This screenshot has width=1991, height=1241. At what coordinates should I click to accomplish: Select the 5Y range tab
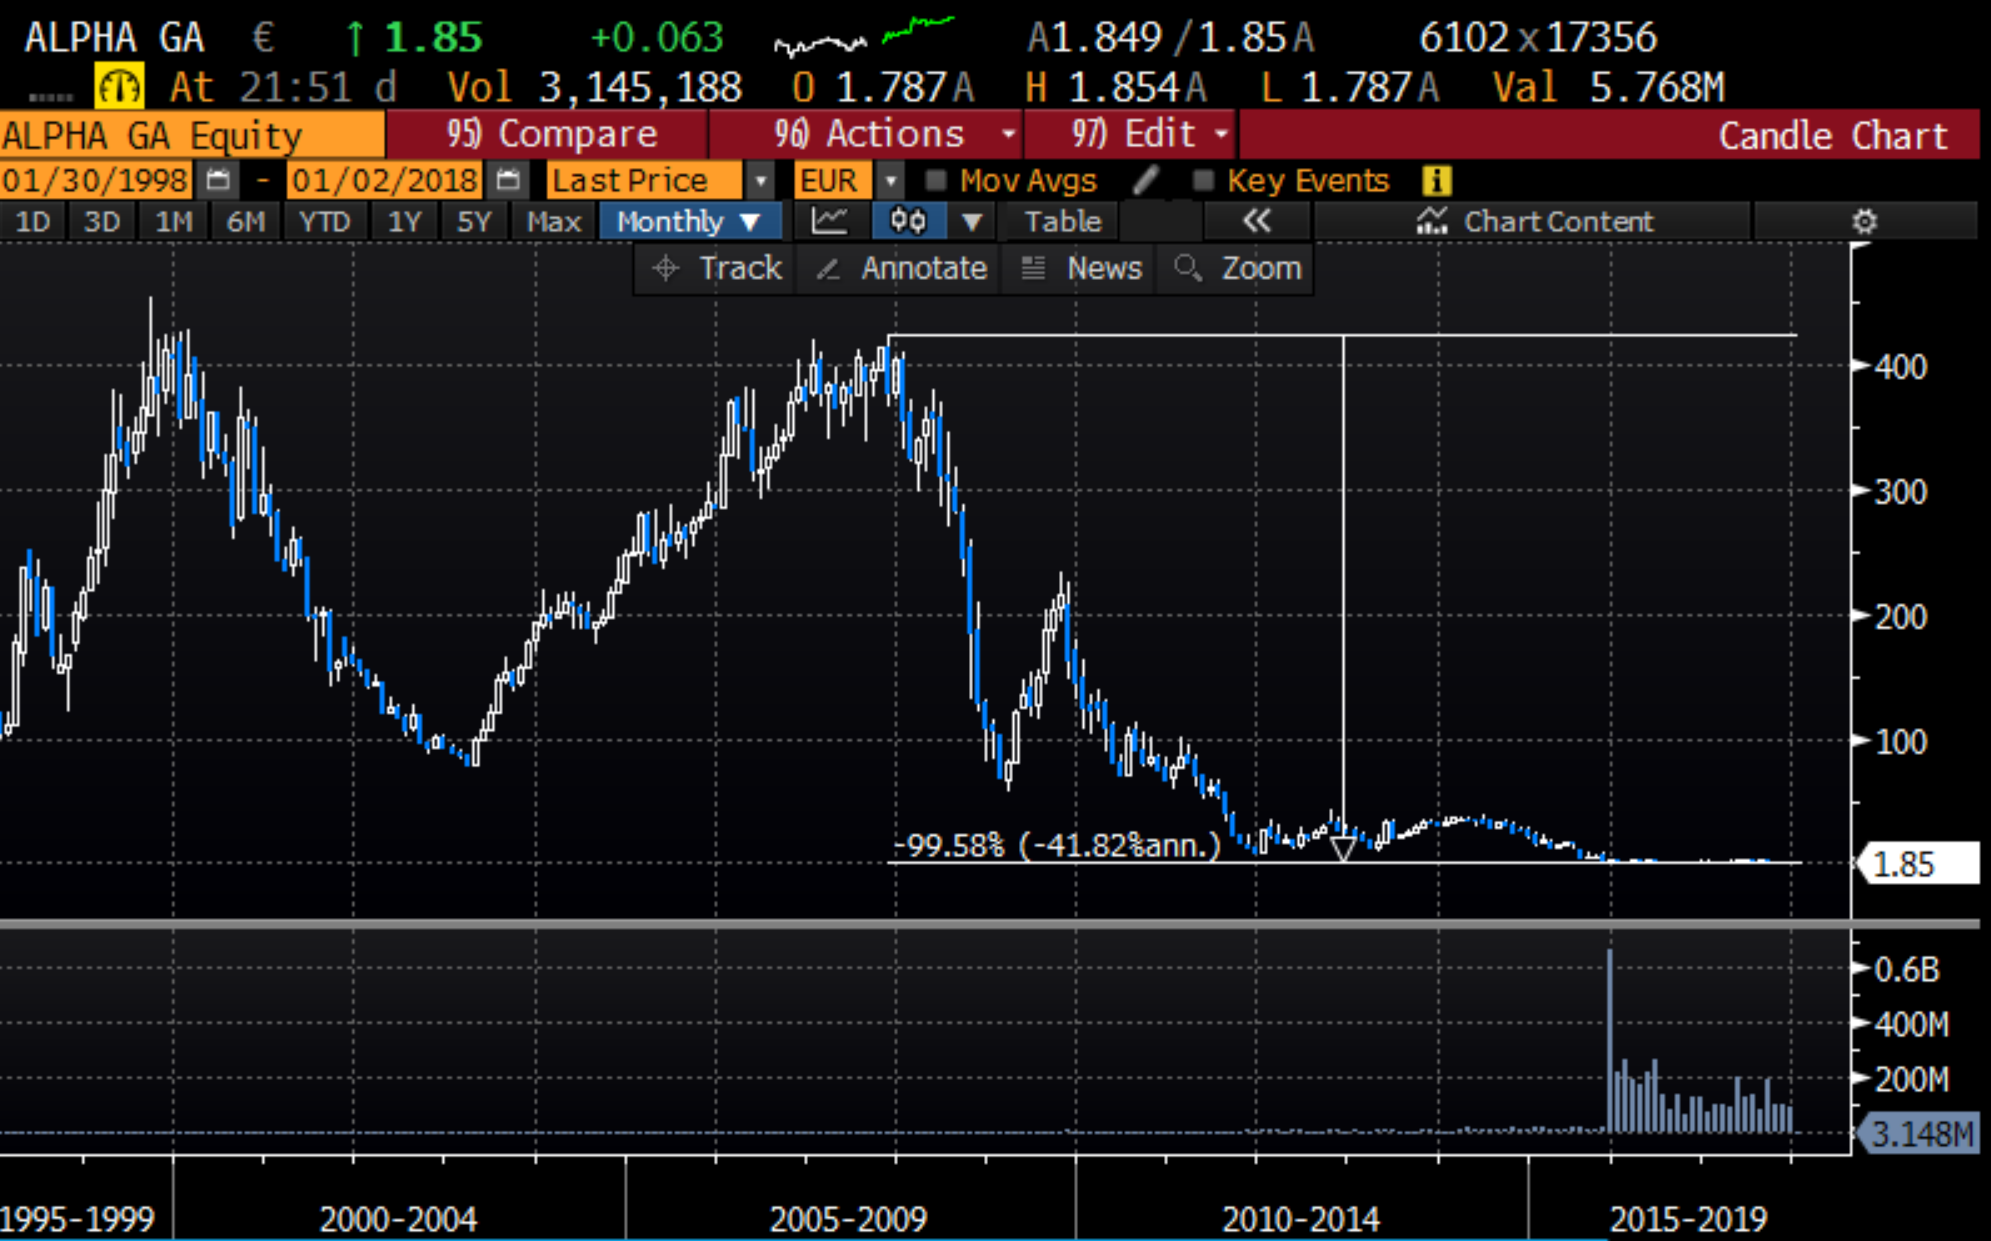coord(474,221)
